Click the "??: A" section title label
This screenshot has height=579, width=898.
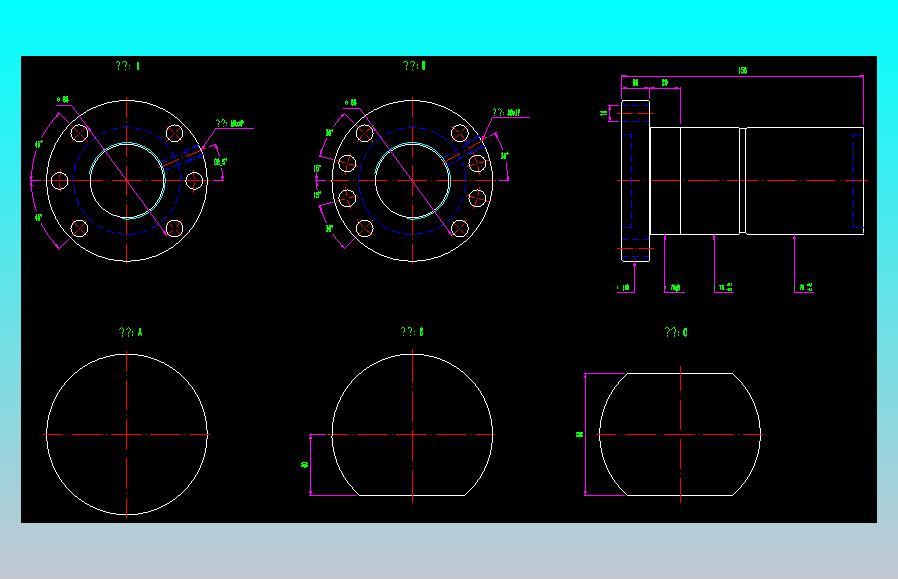point(131,332)
